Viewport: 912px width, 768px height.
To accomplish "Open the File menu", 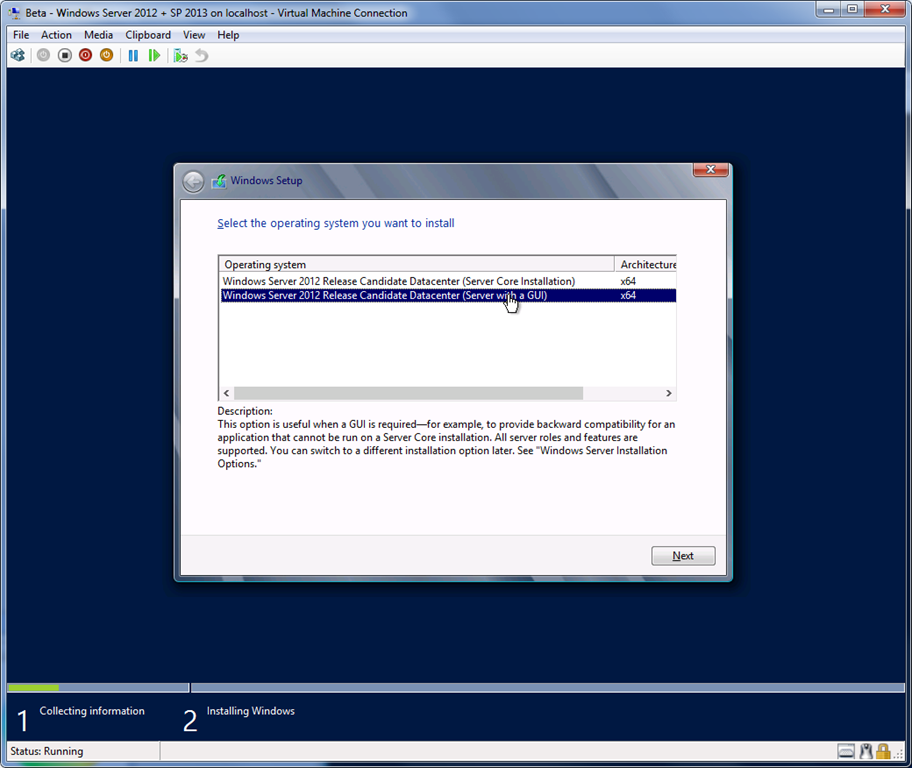I will 21,35.
